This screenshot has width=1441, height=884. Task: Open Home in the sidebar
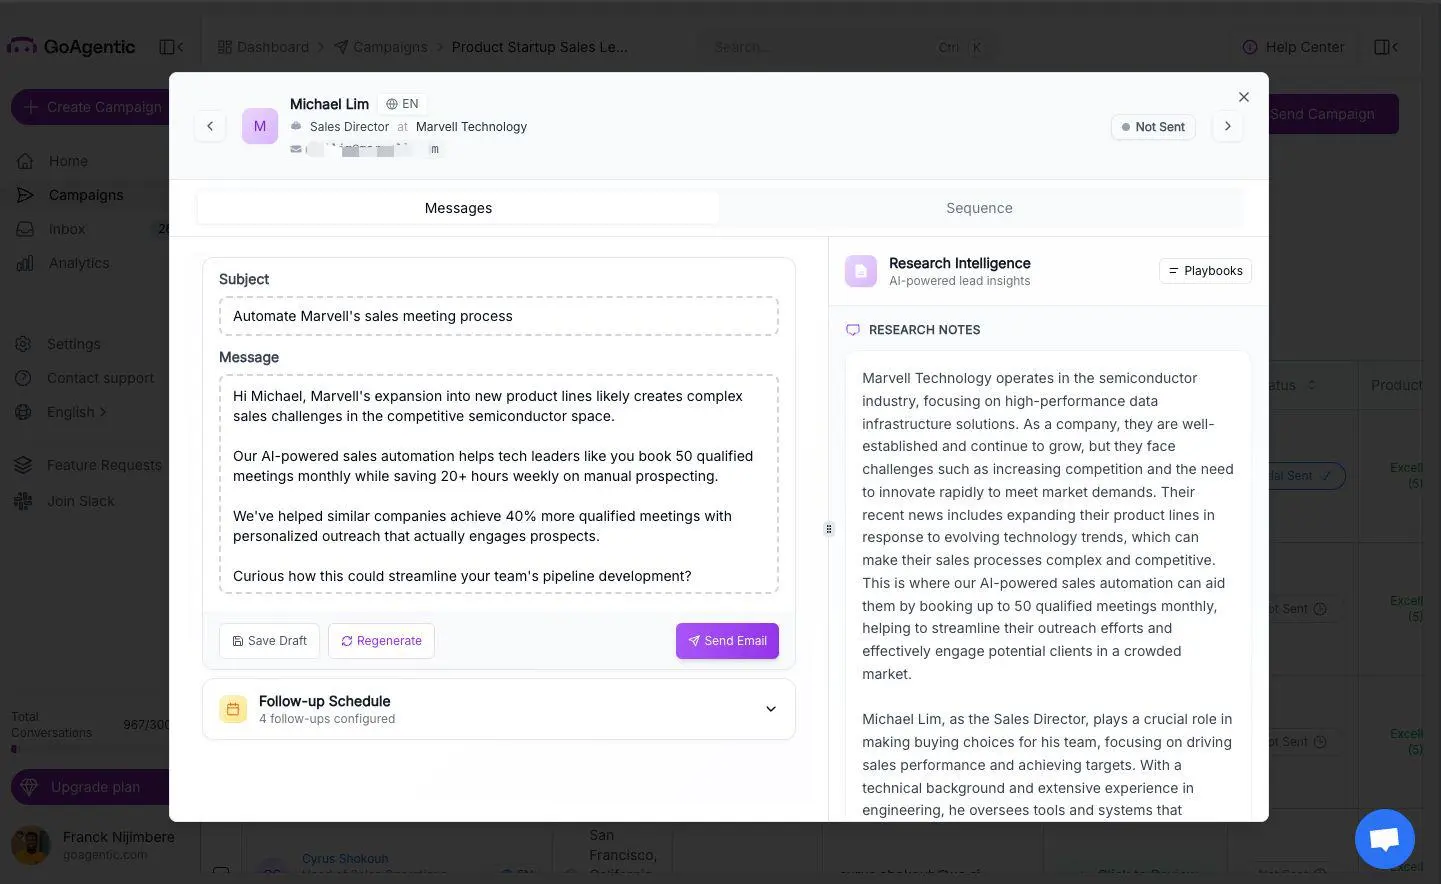pyautogui.click(x=68, y=161)
